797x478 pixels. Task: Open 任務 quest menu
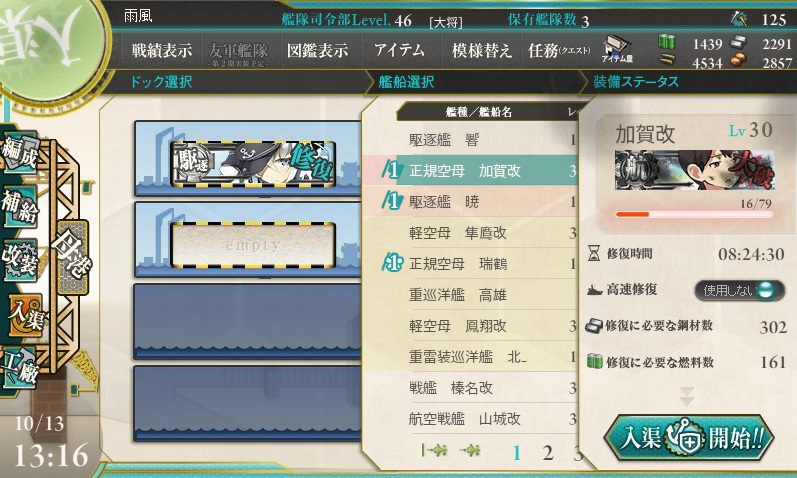point(559,50)
